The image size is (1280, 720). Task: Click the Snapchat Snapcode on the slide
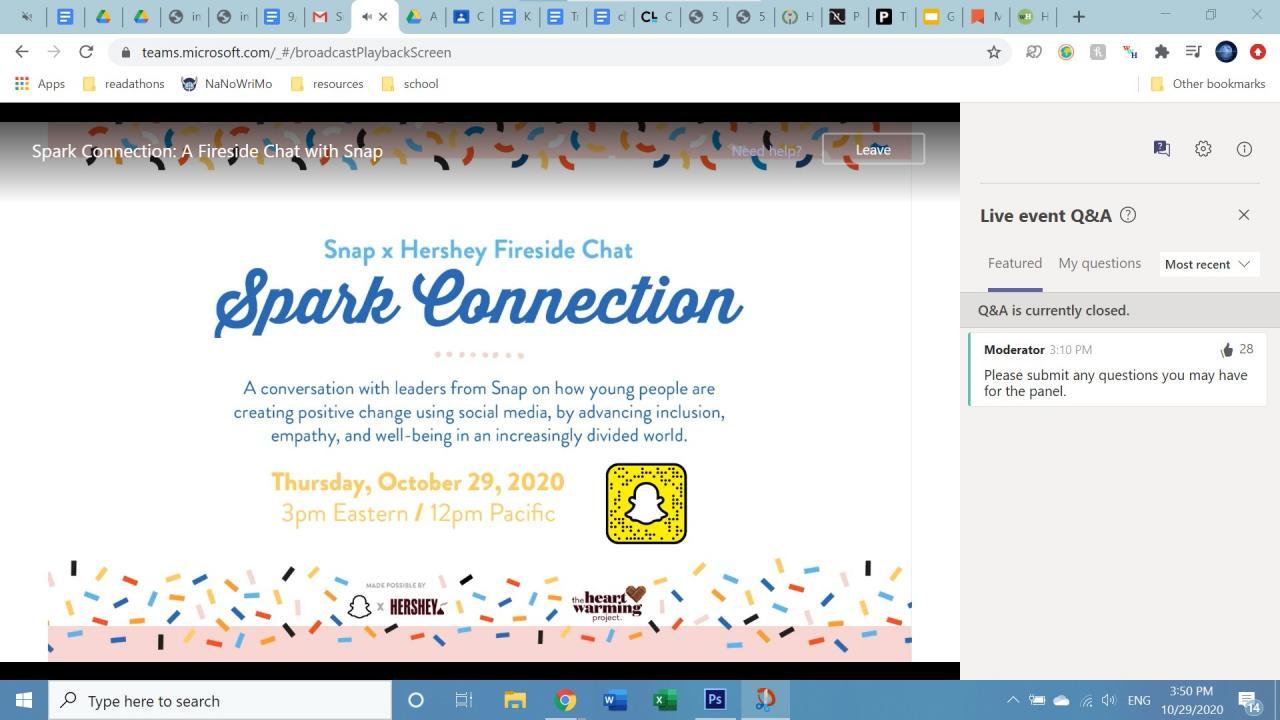(646, 504)
